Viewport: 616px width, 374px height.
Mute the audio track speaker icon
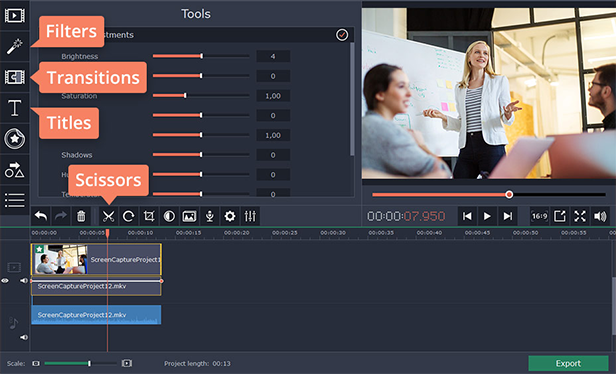coord(24,337)
